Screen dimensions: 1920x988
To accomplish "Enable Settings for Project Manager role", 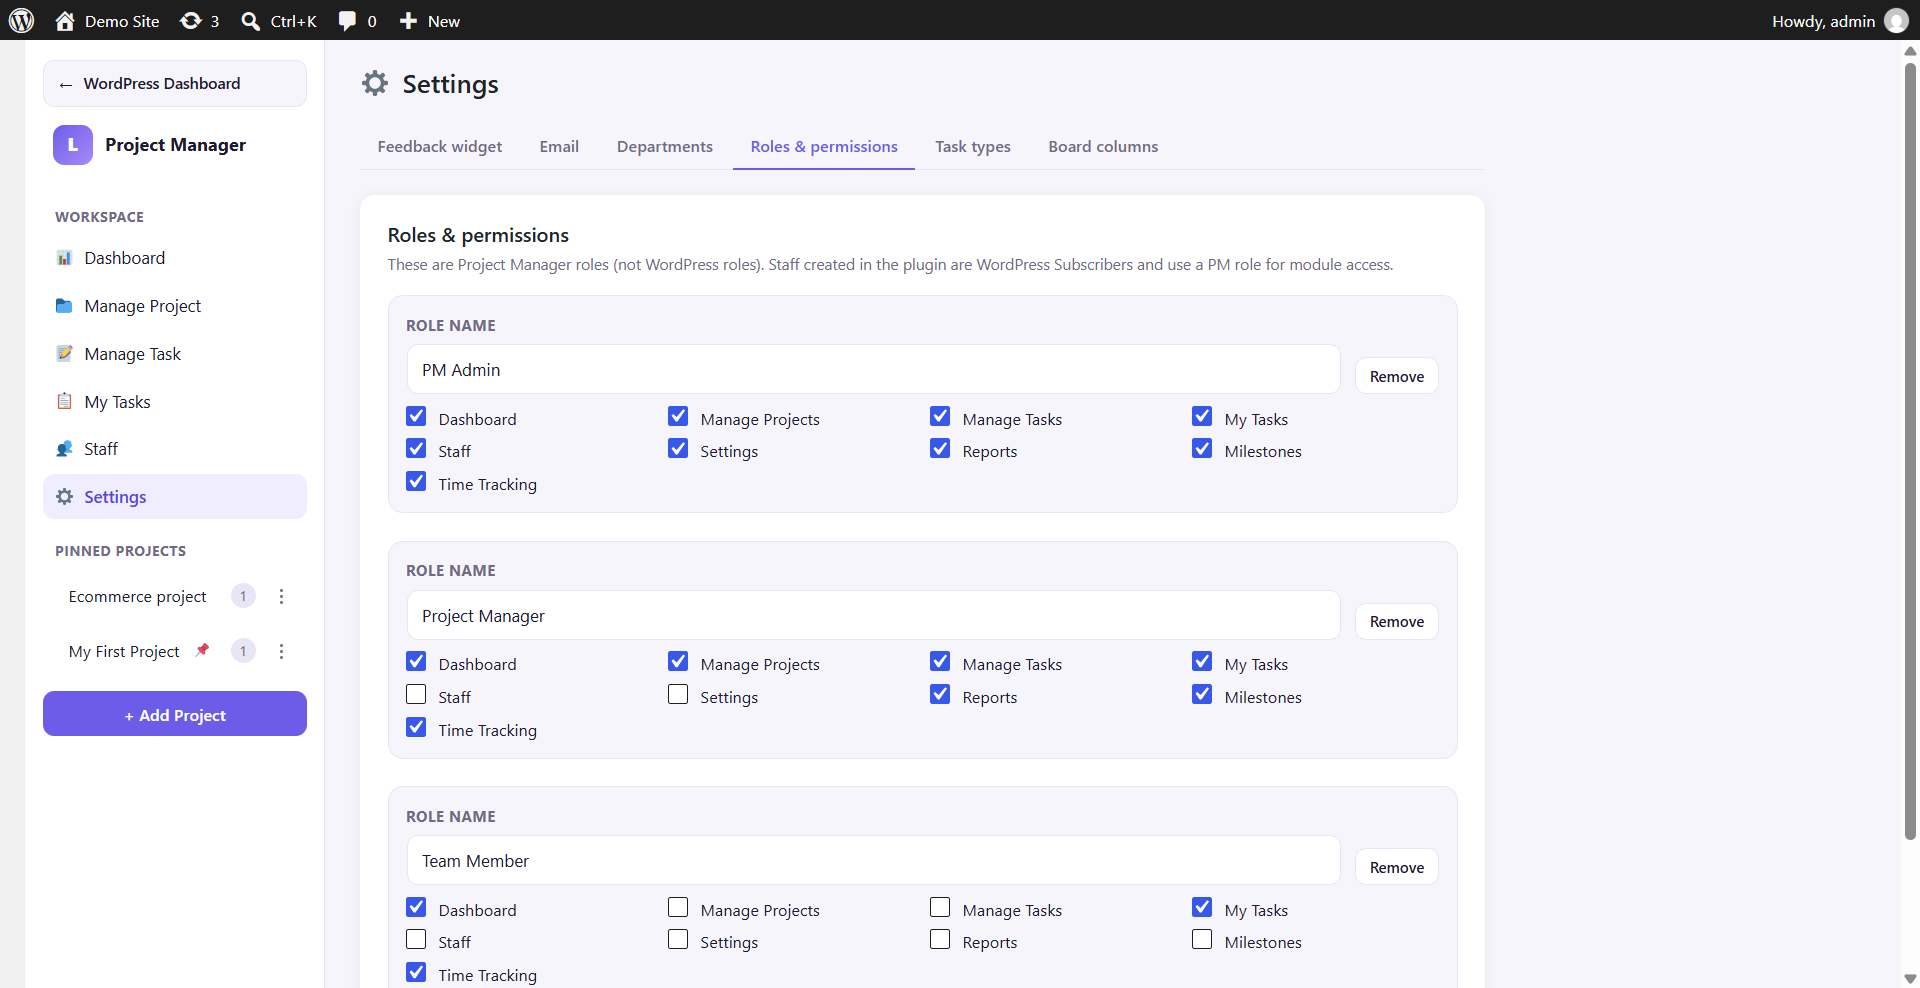I will click(x=678, y=695).
